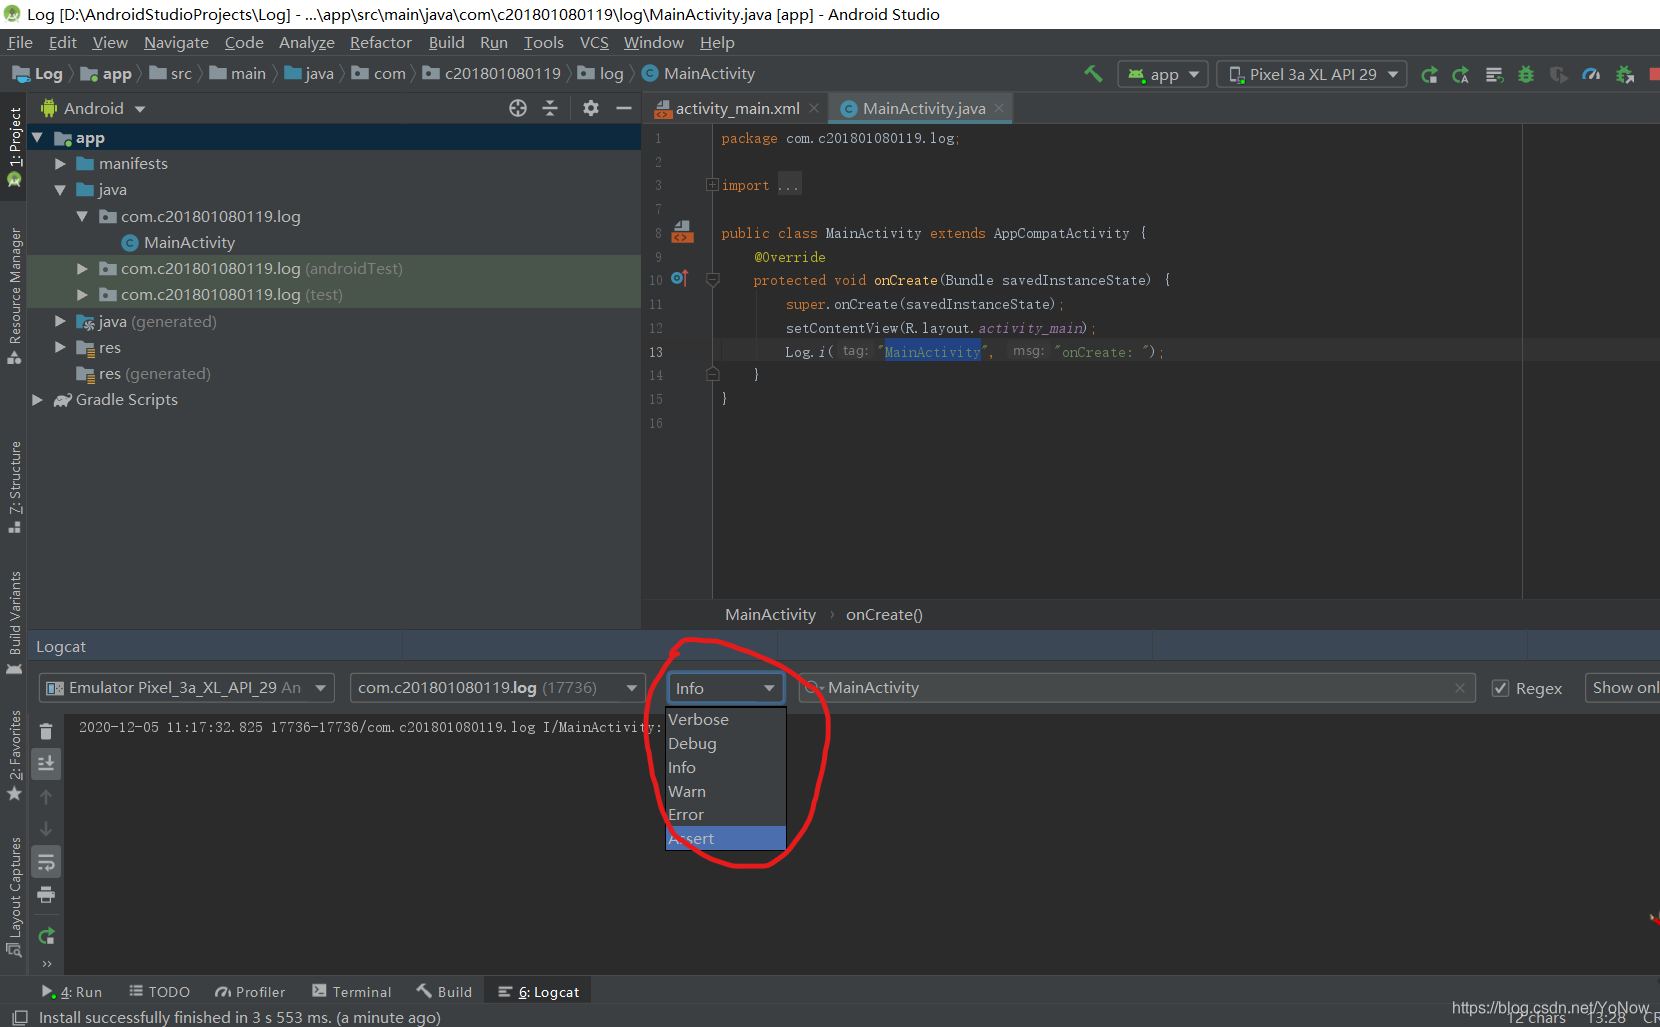Click the related XML gutter icon on line 8

click(x=682, y=232)
